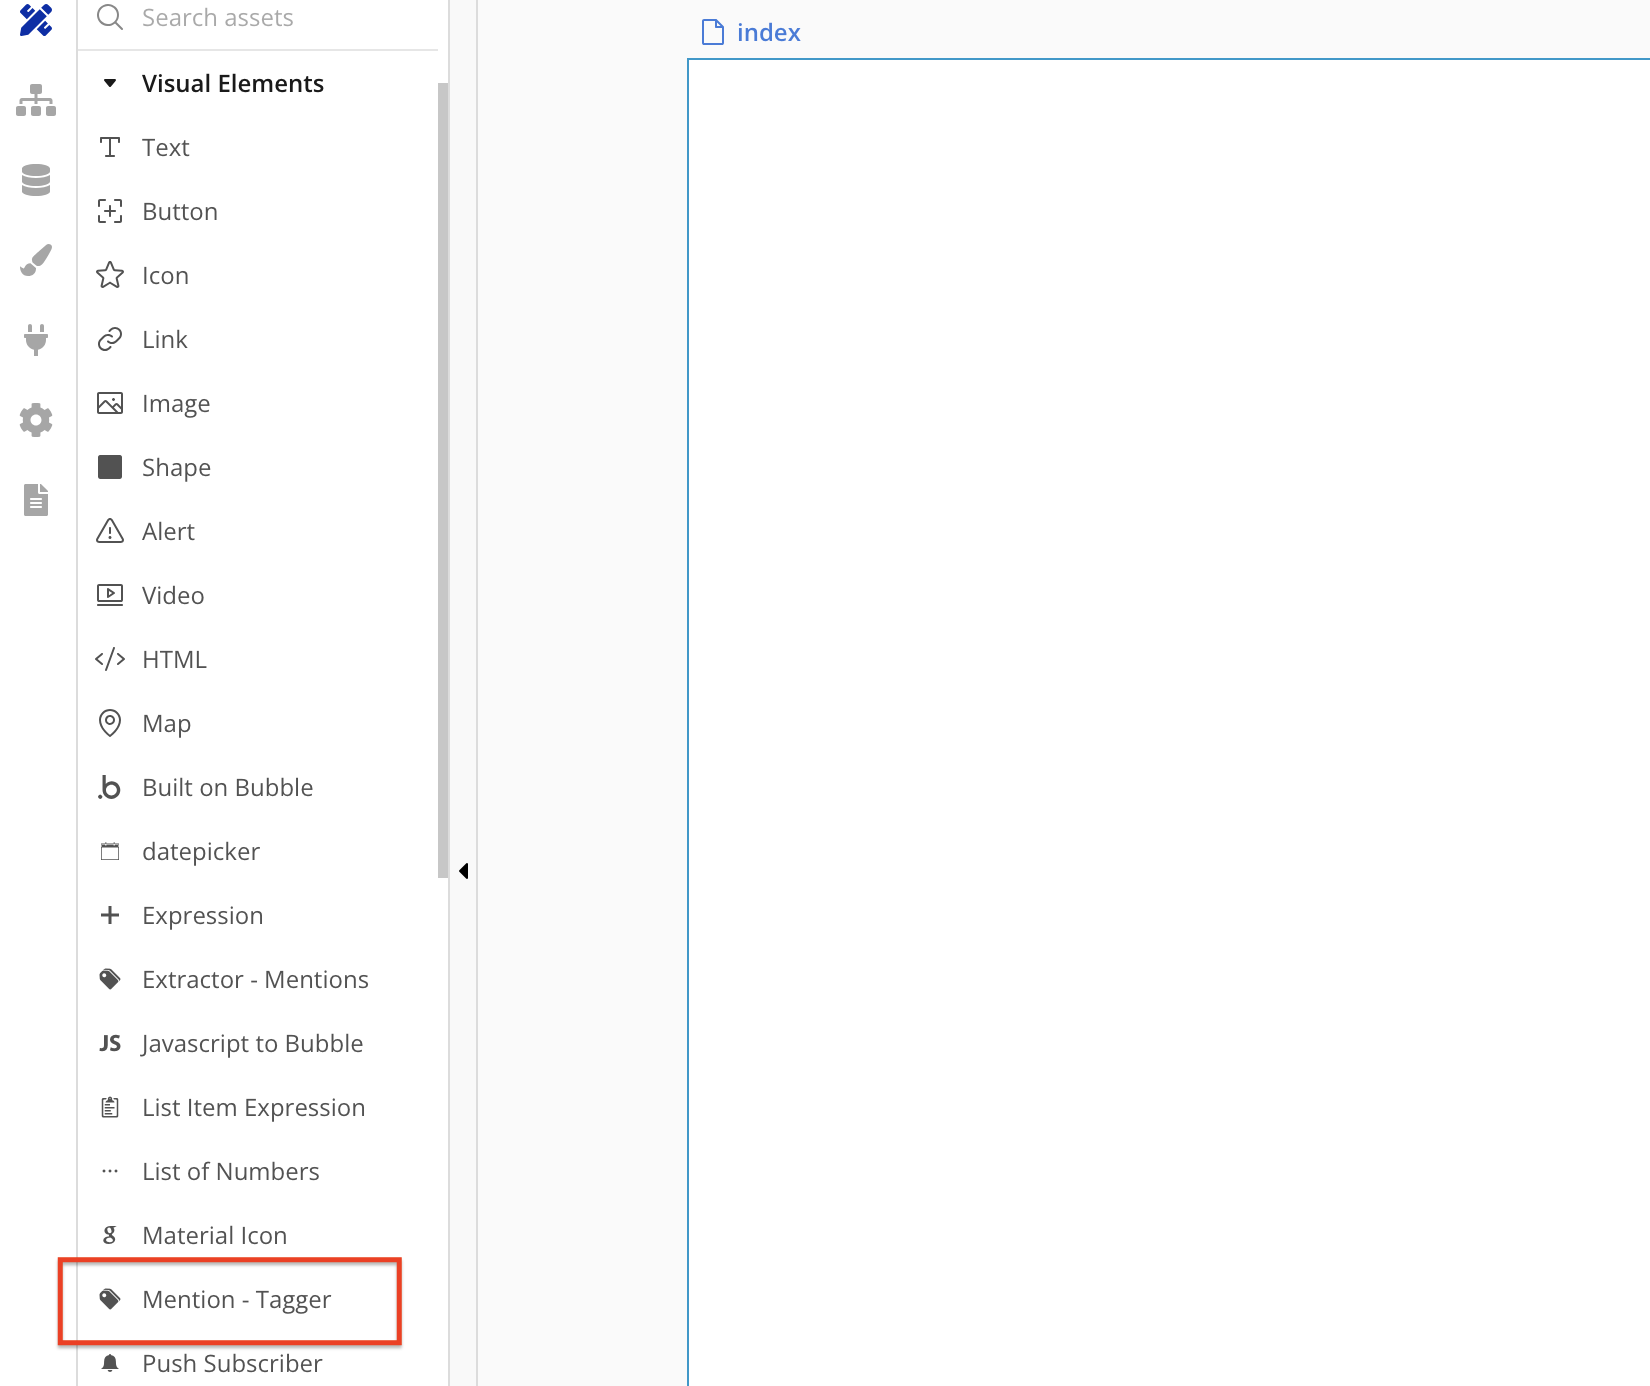
Task: Select the Material Icon g icon
Action: (110, 1235)
